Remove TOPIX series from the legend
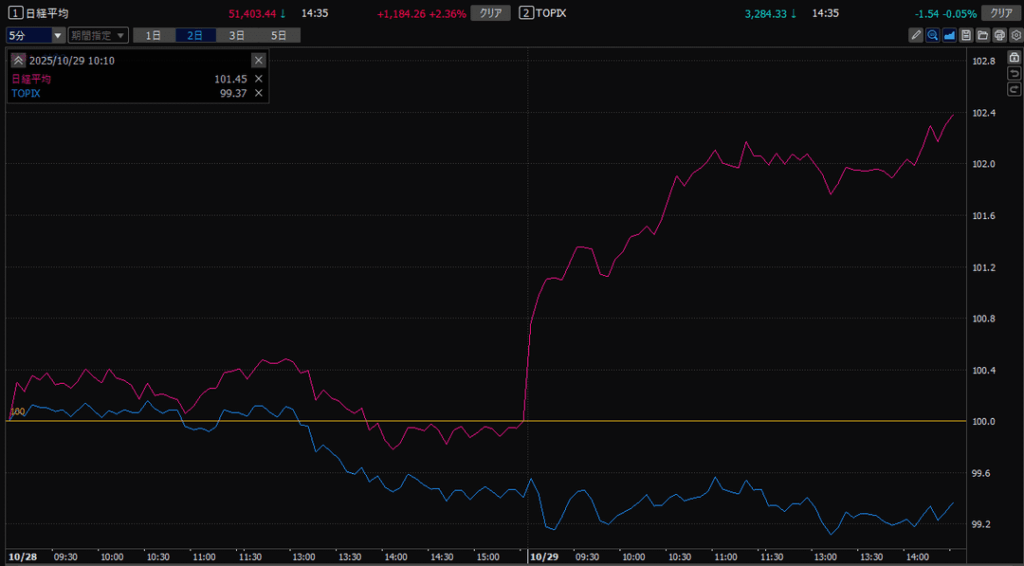 tap(259, 93)
